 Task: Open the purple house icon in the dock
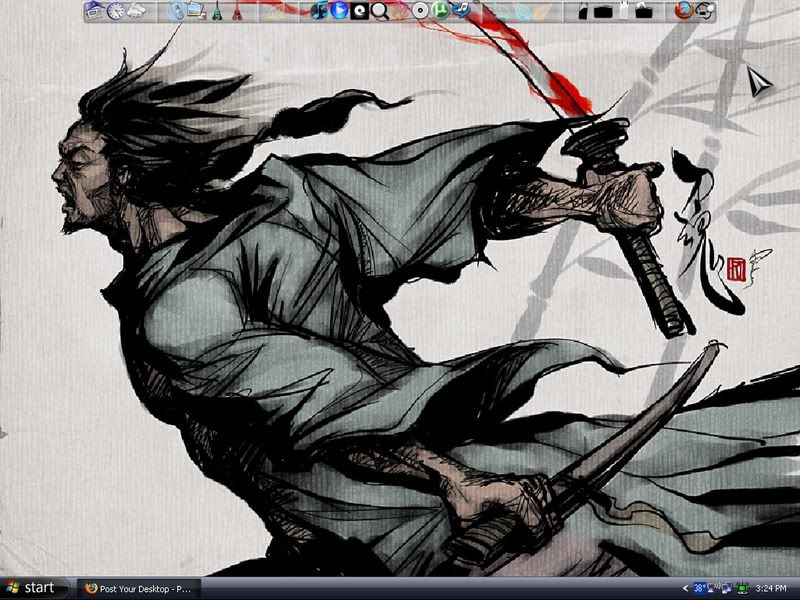[x=94, y=10]
